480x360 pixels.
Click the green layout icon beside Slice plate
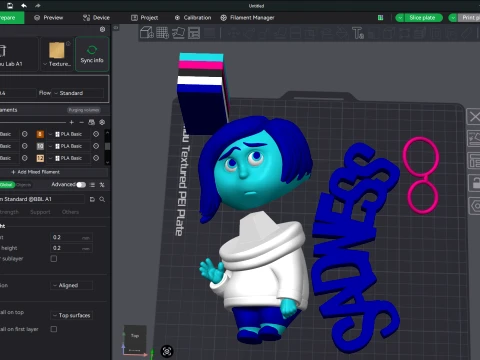point(380,18)
